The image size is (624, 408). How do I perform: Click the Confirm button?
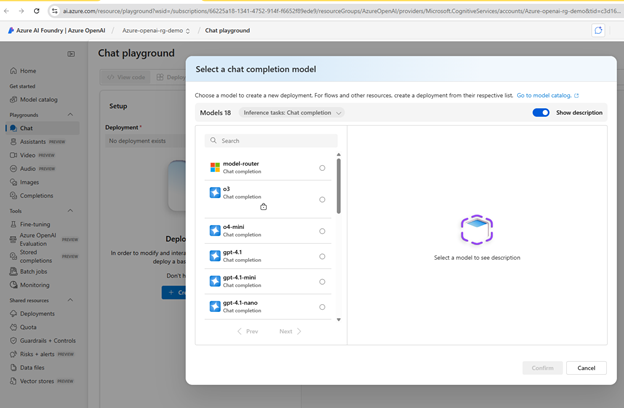click(542, 368)
